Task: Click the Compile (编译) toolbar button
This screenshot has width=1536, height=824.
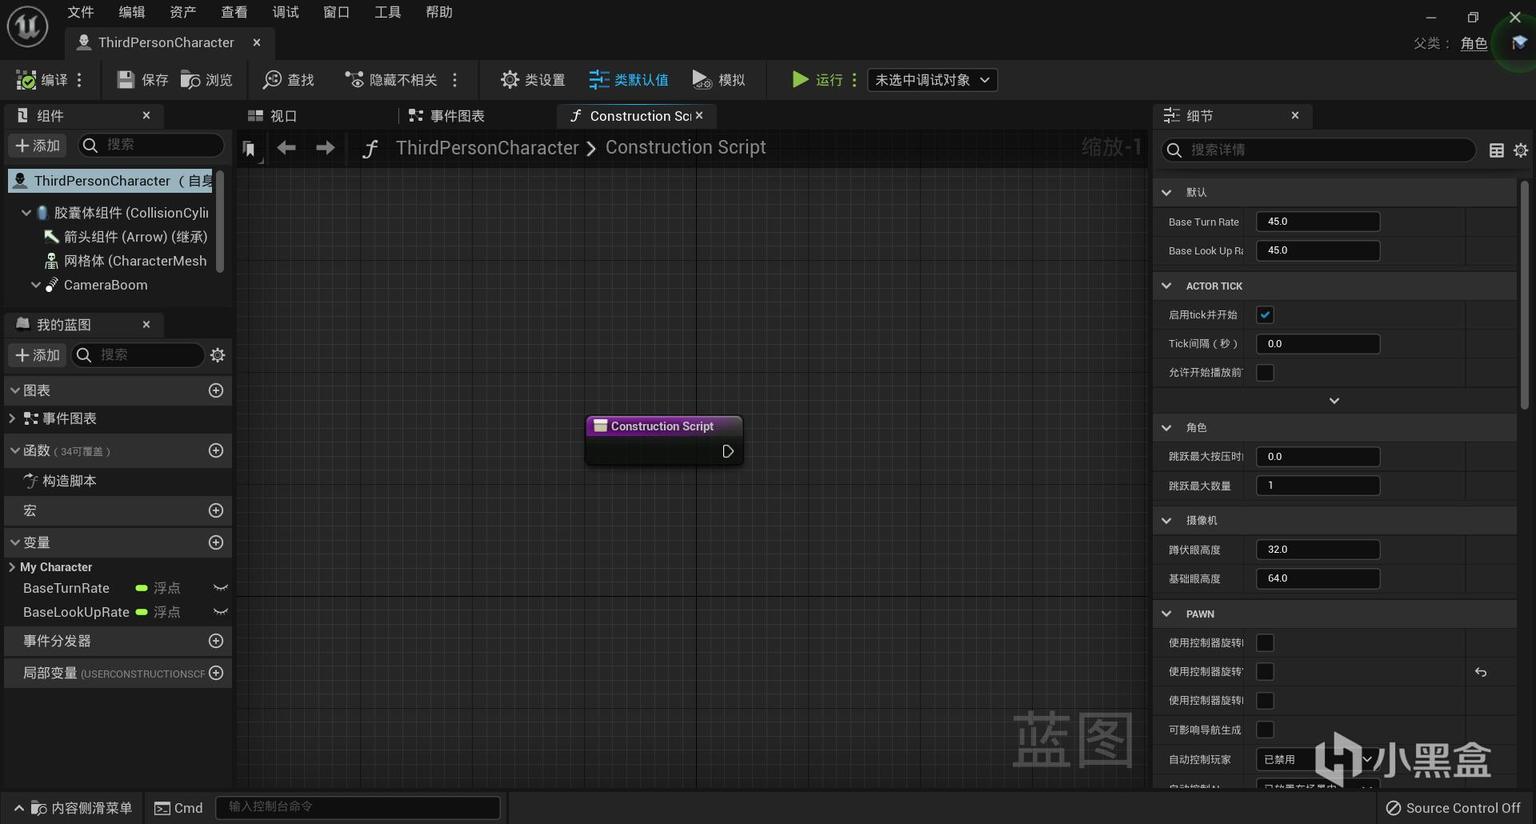Action: [42, 80]
